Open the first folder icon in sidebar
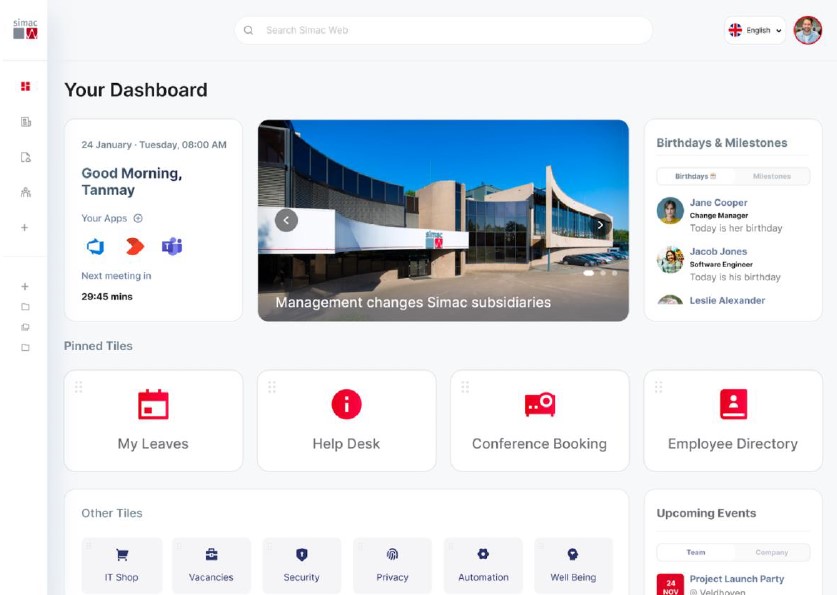 [x=25, y=307]
